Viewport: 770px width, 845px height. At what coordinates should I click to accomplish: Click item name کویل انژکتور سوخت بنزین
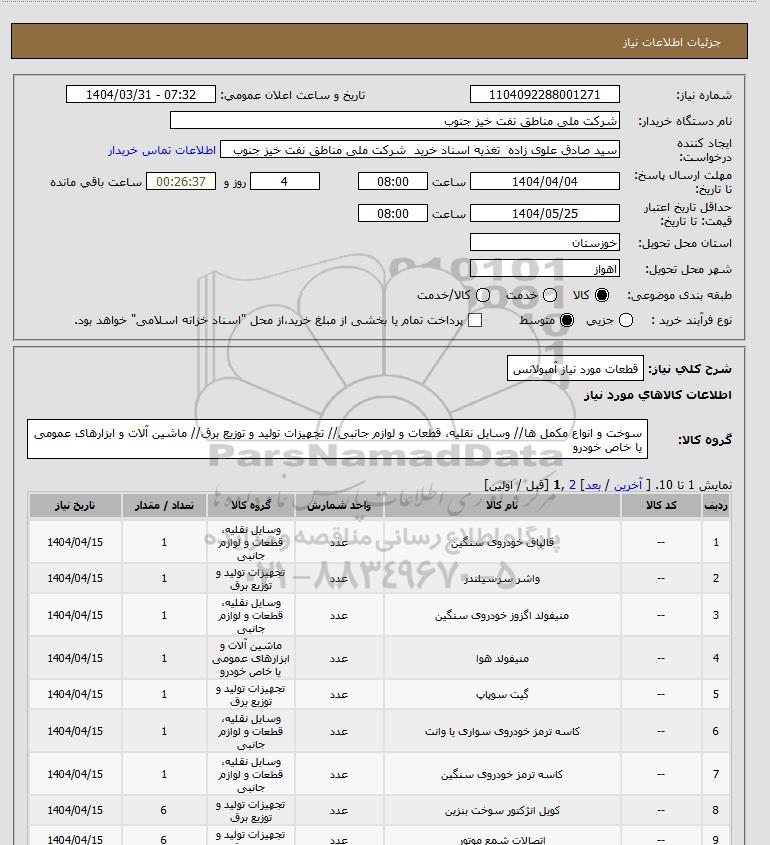coord(502,811)
